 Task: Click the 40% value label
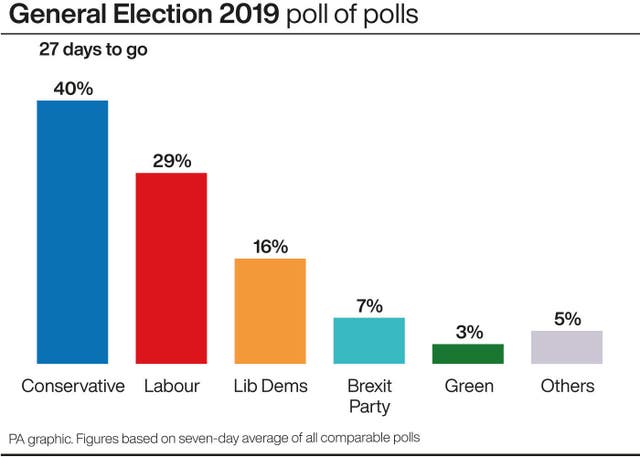tap(73, 89)
